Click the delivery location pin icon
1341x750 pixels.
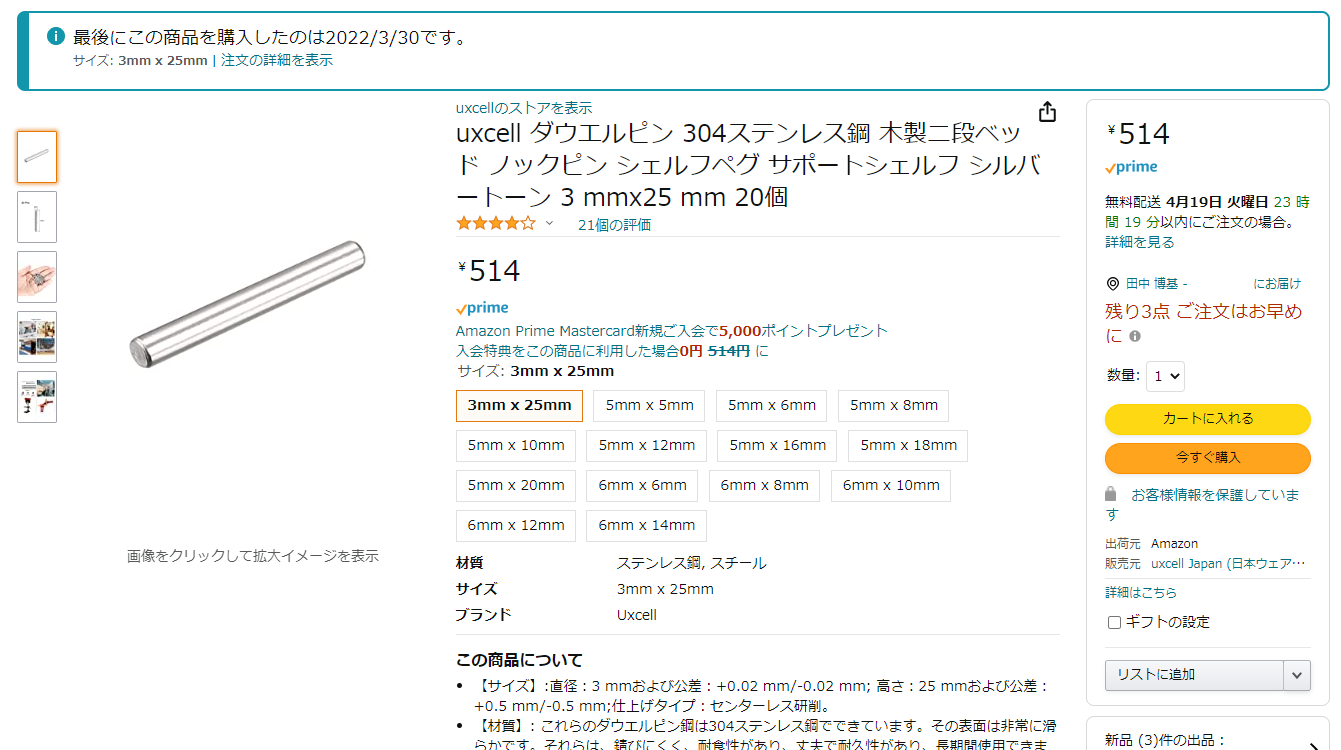(1113, 284)
